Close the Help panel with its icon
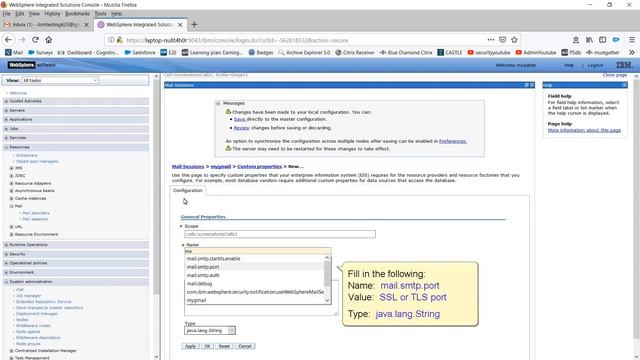This screenshot has width=640, height=360. pyautogui.click(x=624, y=85)
